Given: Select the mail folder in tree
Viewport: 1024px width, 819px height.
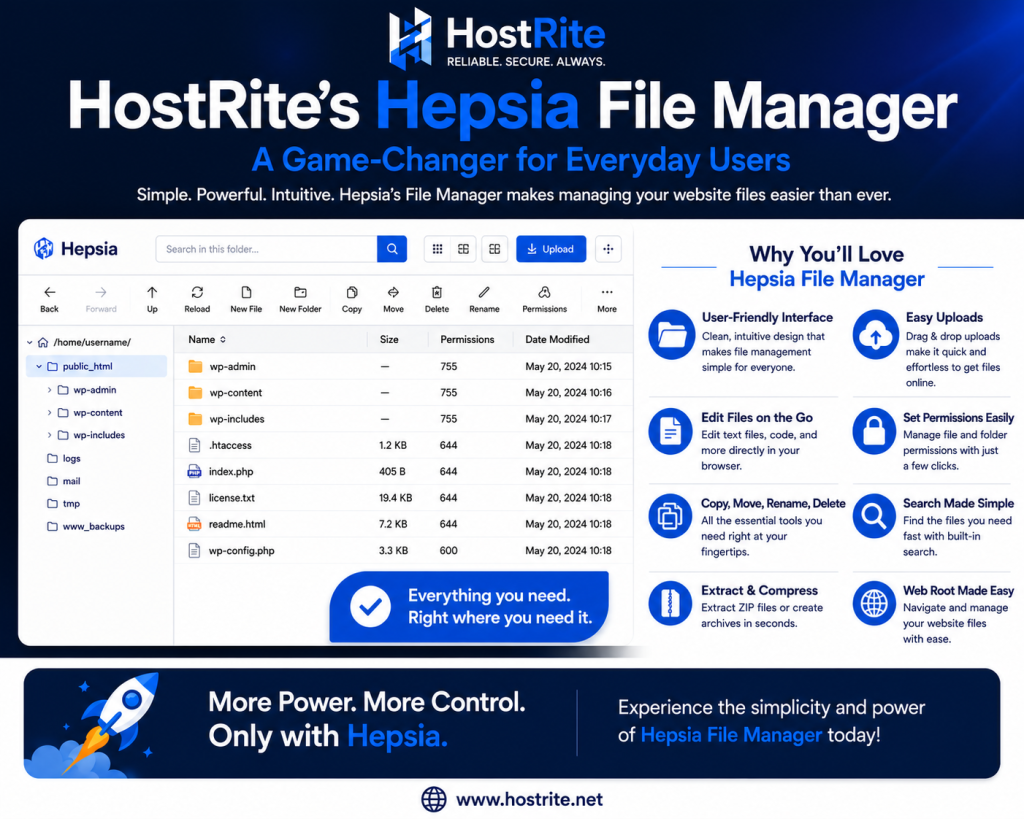Looking at the screenshot, I should coord(64,481).
